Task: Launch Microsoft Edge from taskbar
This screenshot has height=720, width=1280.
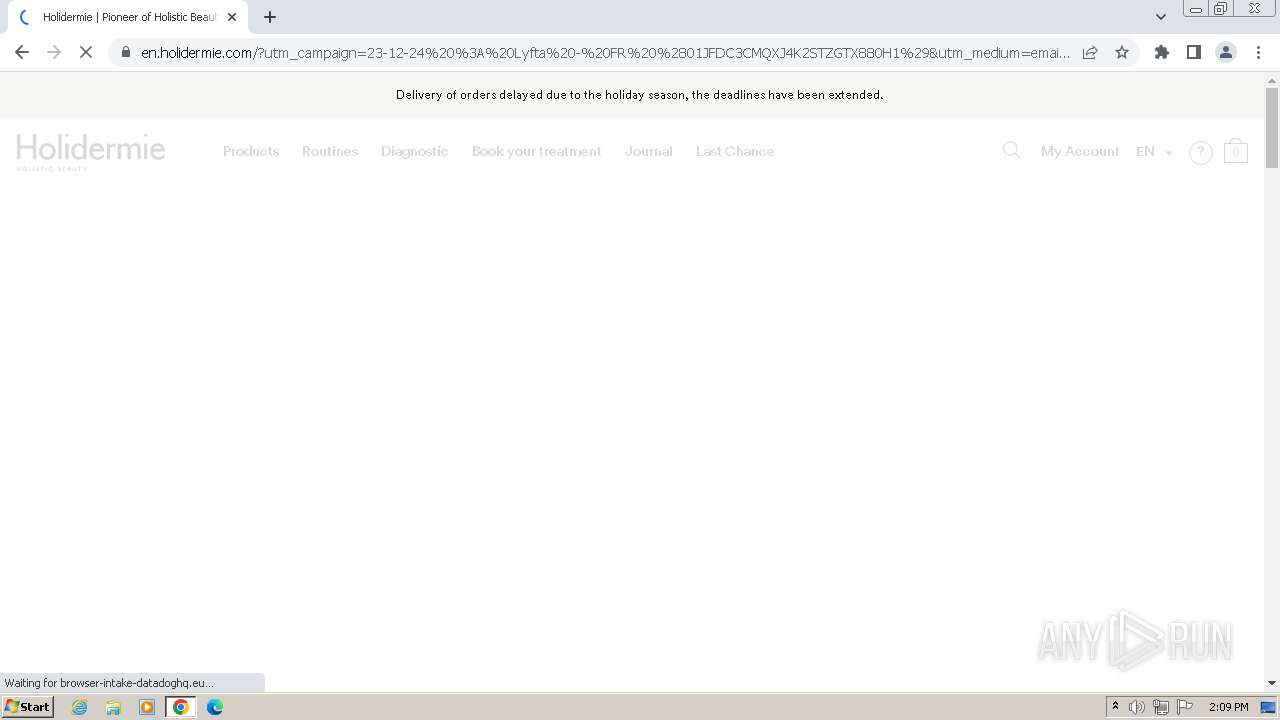Action: [x=215, y=707]
